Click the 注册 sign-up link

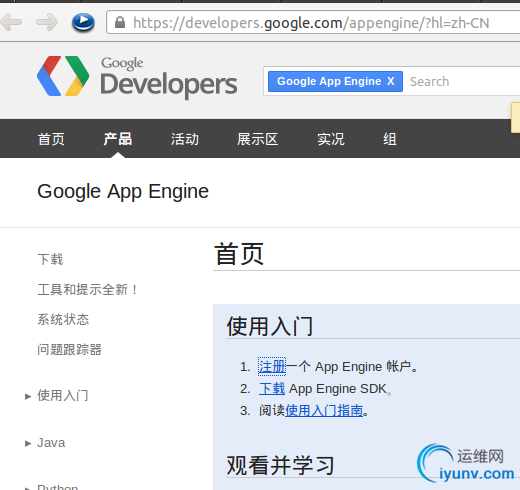272,367
